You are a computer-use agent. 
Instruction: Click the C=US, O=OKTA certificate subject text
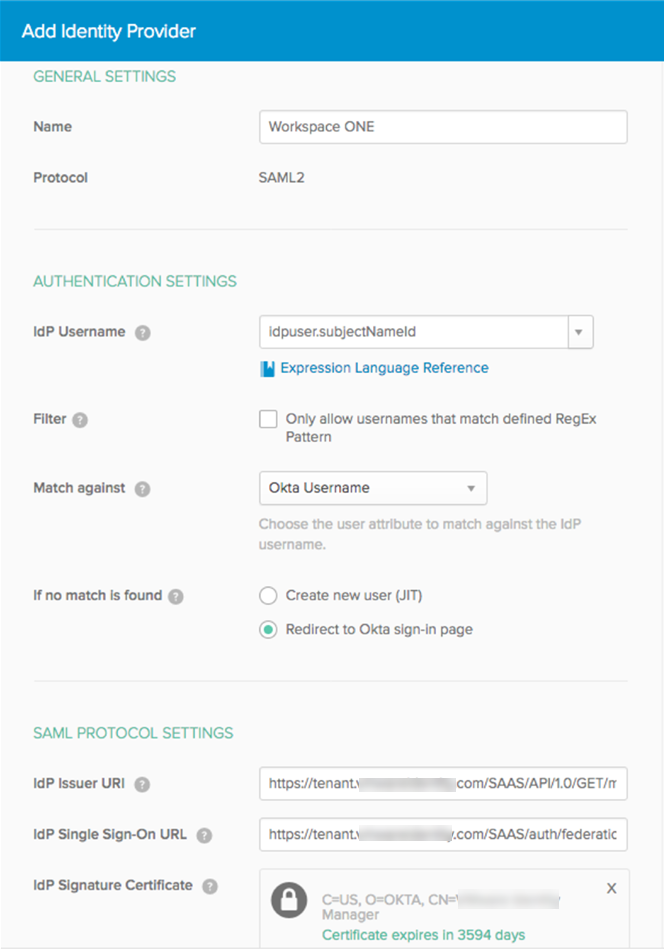click(441, 907)
